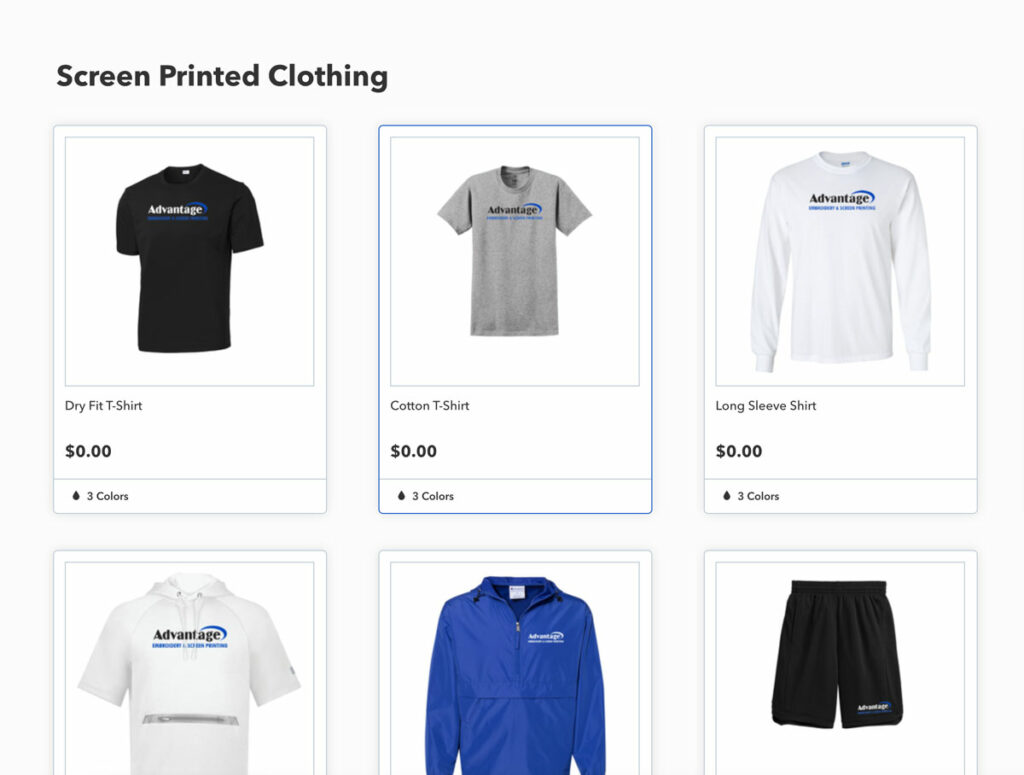
Task: Click the droplet icon on Dry Fit T-Shirt card
Action: [76, 496]
